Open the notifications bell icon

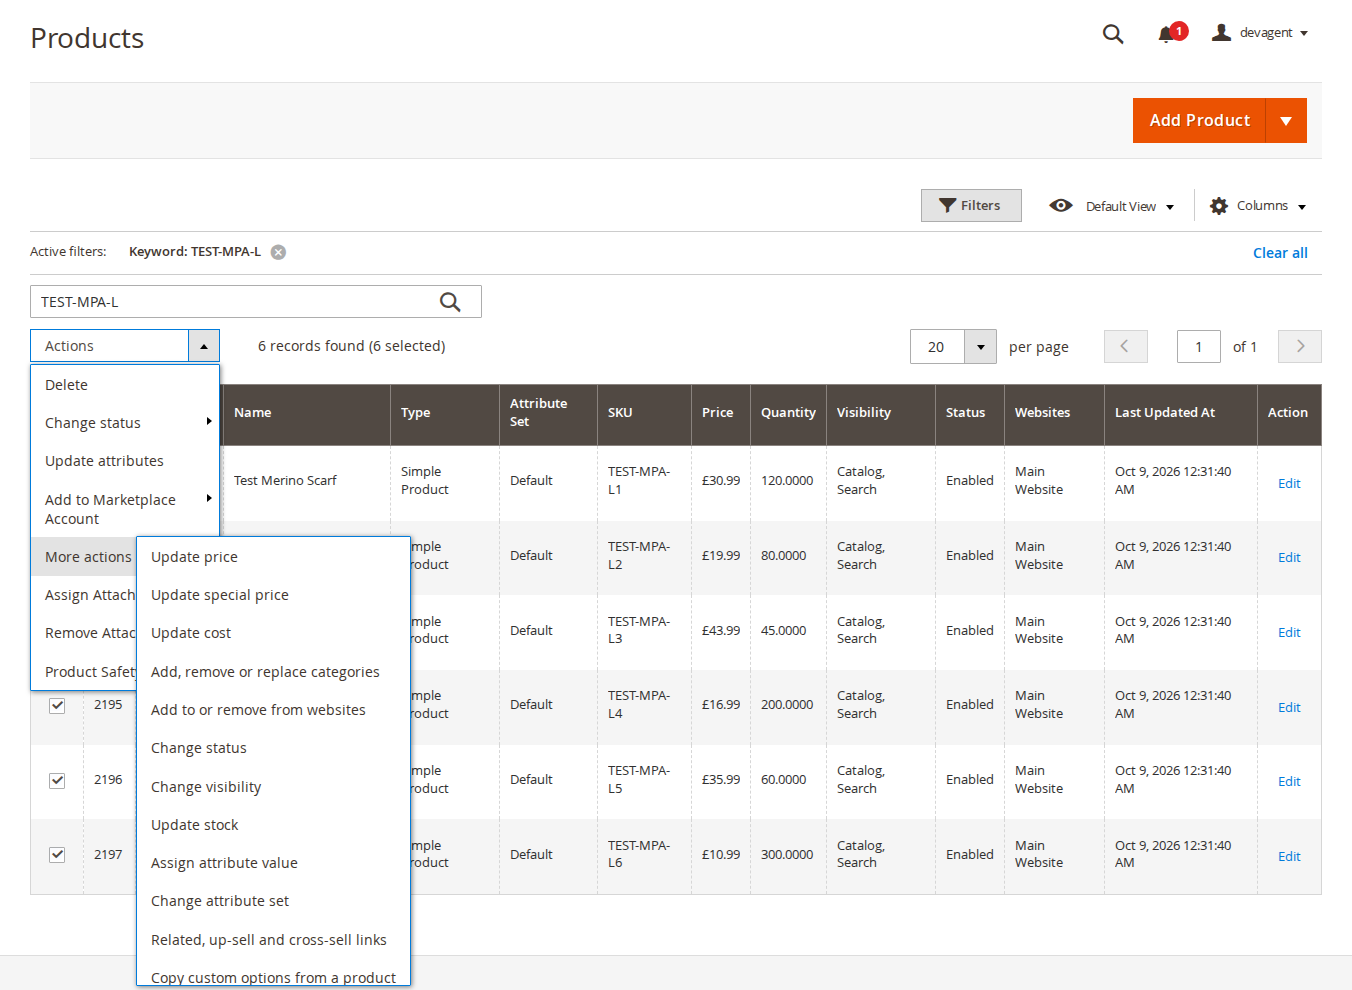tap(1166, 34)
